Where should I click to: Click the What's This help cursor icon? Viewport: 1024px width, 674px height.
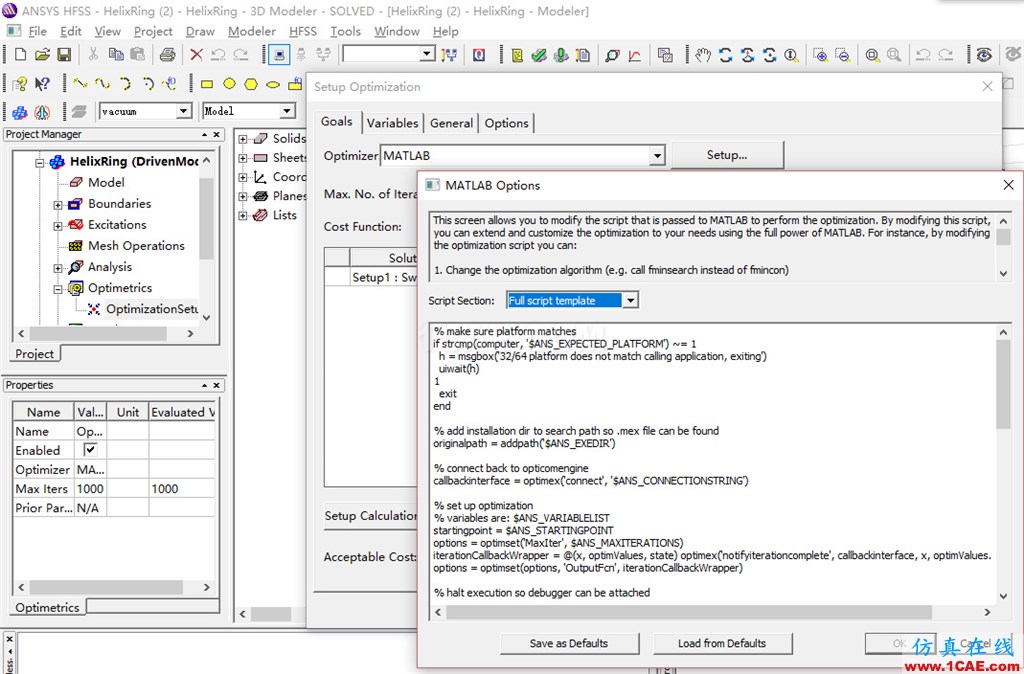[x=42, y=84]
